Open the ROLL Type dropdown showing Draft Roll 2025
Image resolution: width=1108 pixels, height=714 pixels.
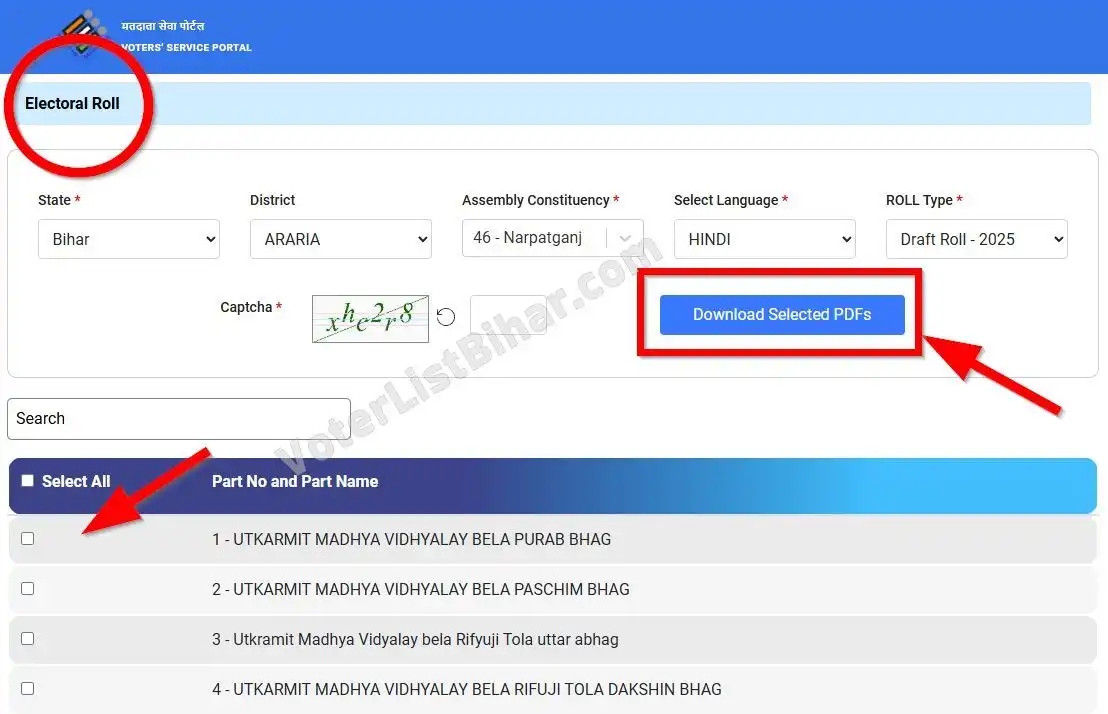point(976,239)
